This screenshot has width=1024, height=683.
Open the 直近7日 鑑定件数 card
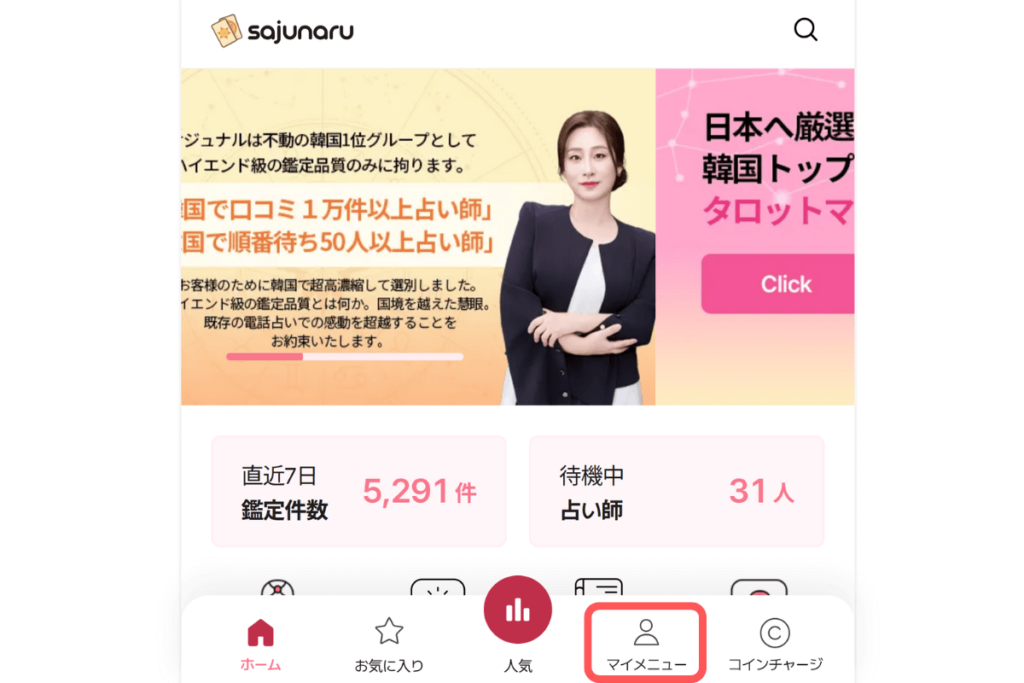[359, 491]
